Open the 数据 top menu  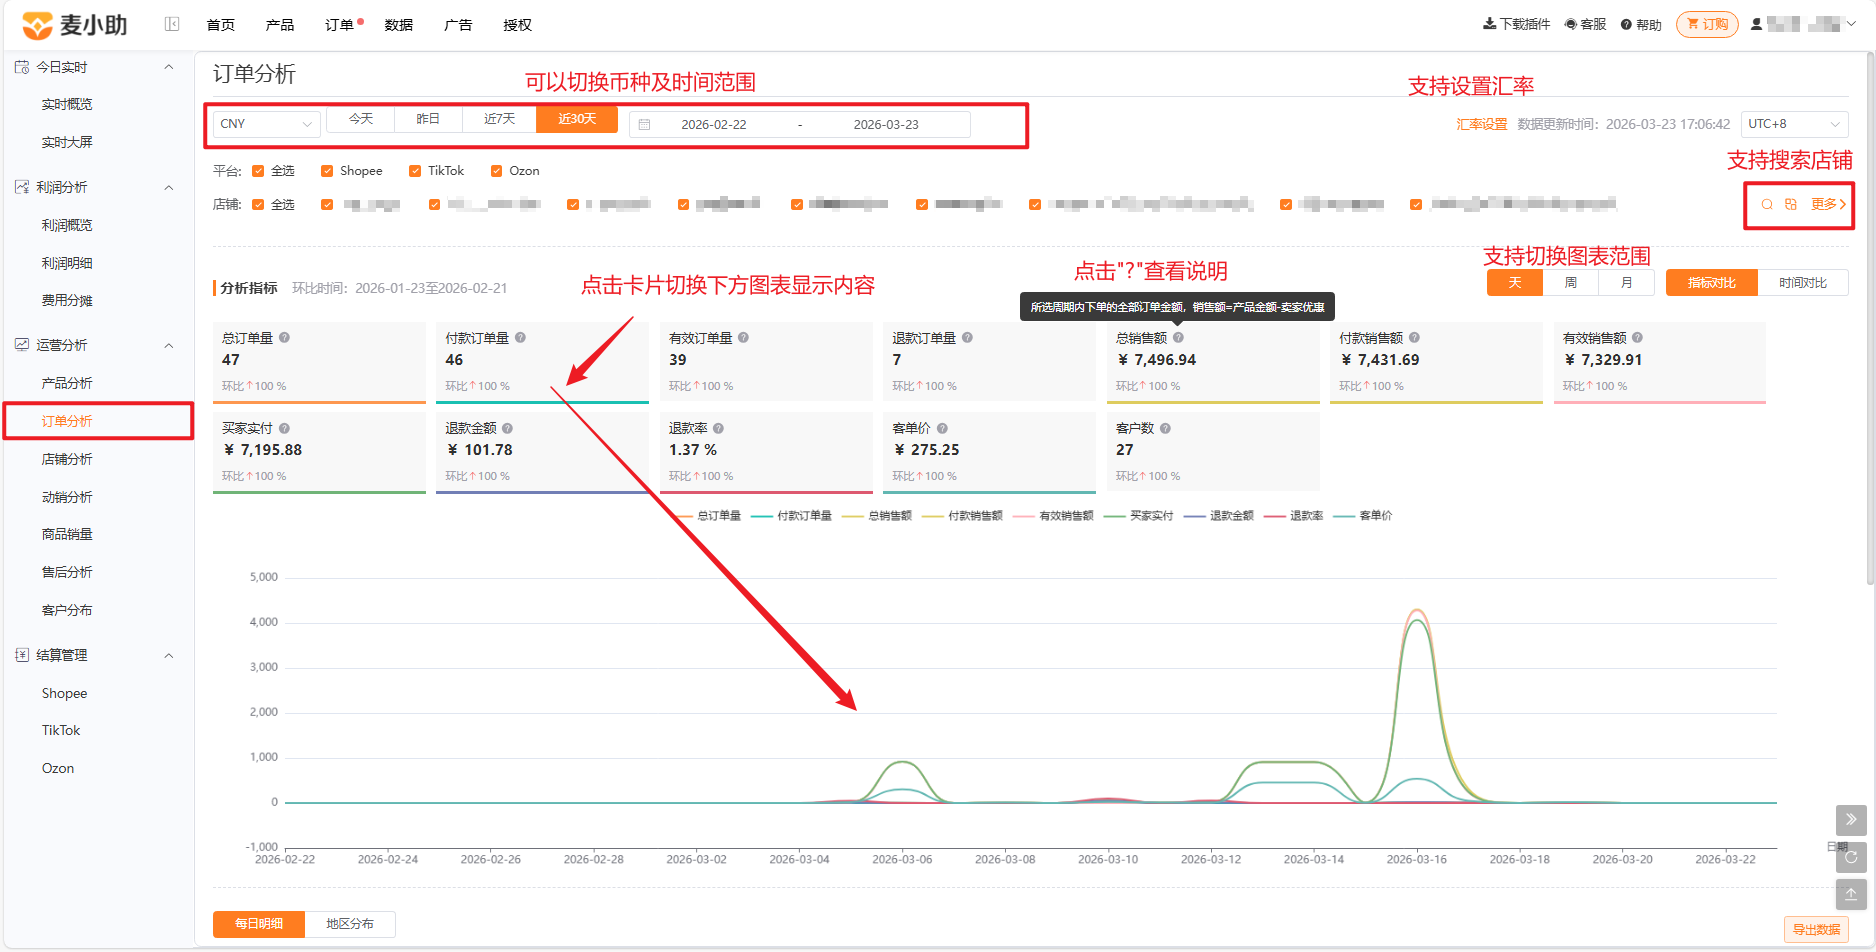[x=399, y=25]
